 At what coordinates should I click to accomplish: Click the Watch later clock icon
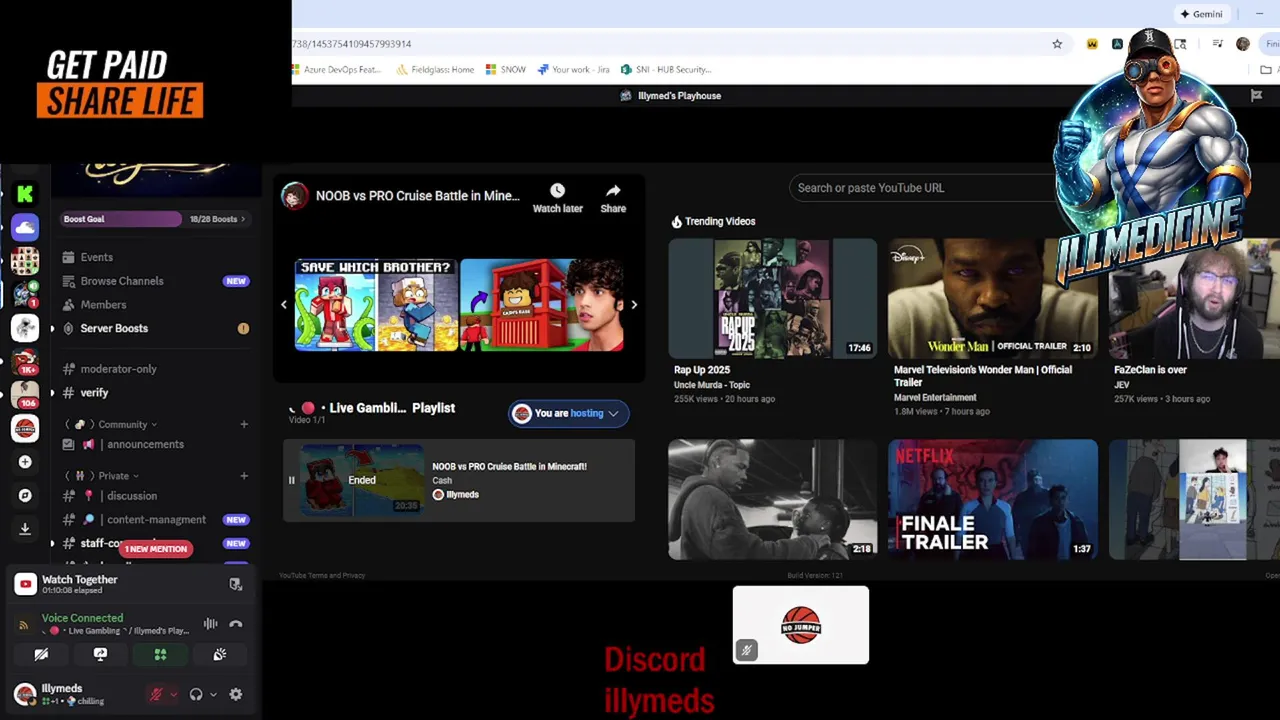tap(557, 190)
